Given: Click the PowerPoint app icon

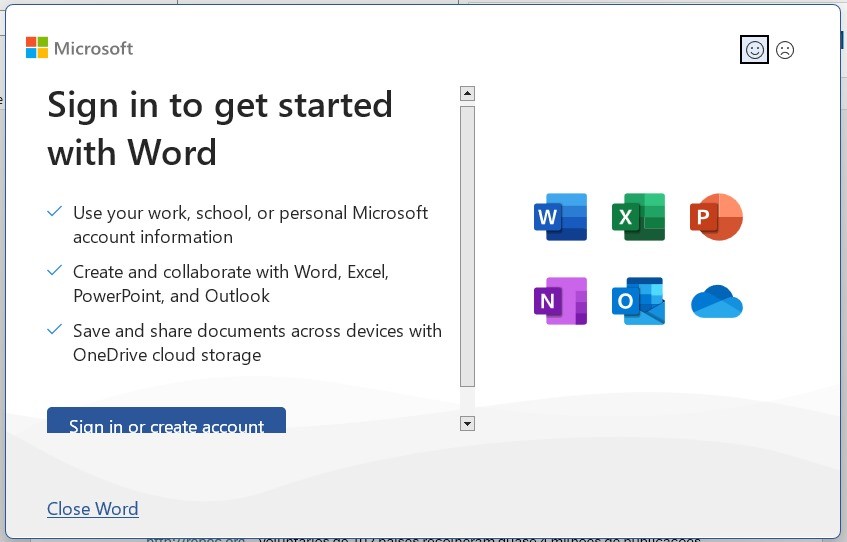Looking at the screenshot, I should pyautogui.click(x=716, y=217).
